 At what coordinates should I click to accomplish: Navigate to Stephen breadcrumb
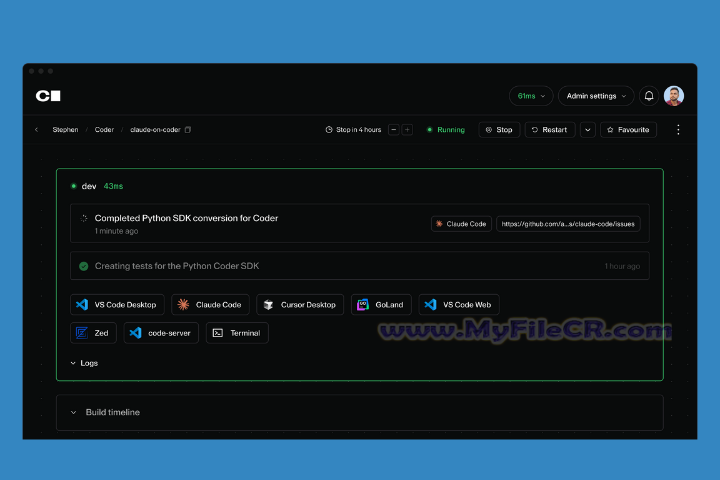[65, 130]
